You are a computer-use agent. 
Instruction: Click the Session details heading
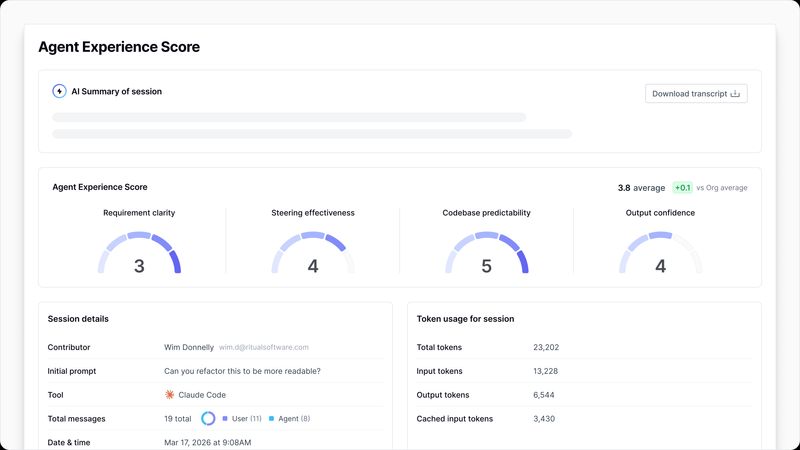(x=78, y=319)
